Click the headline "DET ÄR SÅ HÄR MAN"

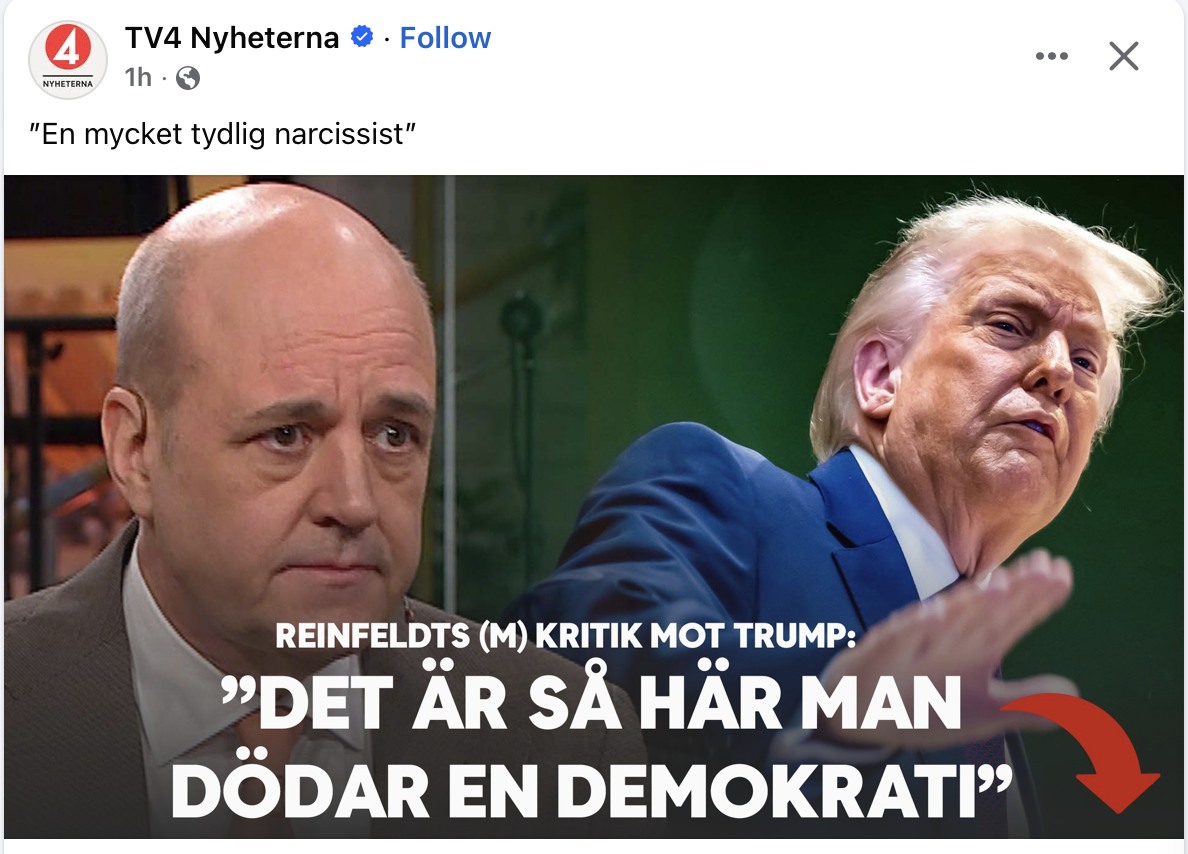[x=592, y=702]
